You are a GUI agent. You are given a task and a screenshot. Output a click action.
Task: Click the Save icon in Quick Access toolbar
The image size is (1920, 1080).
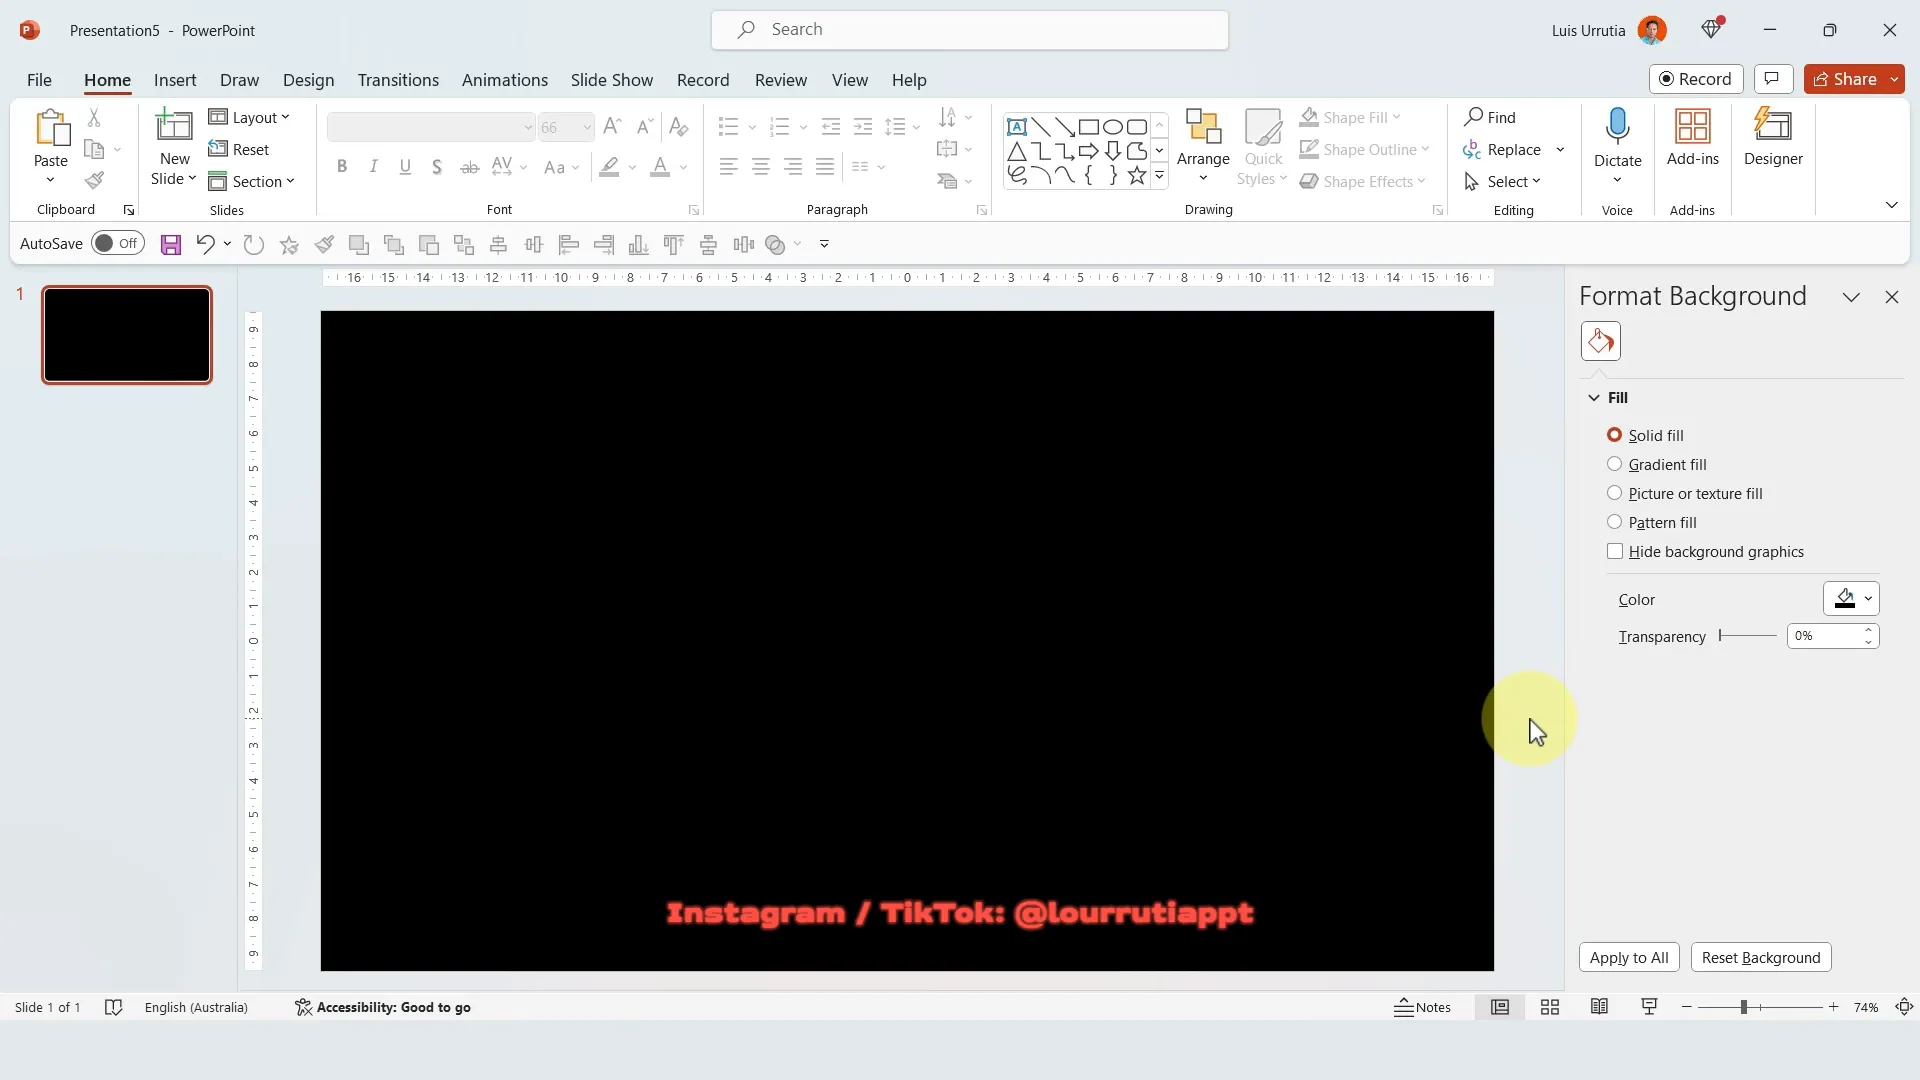coord(171,245)
